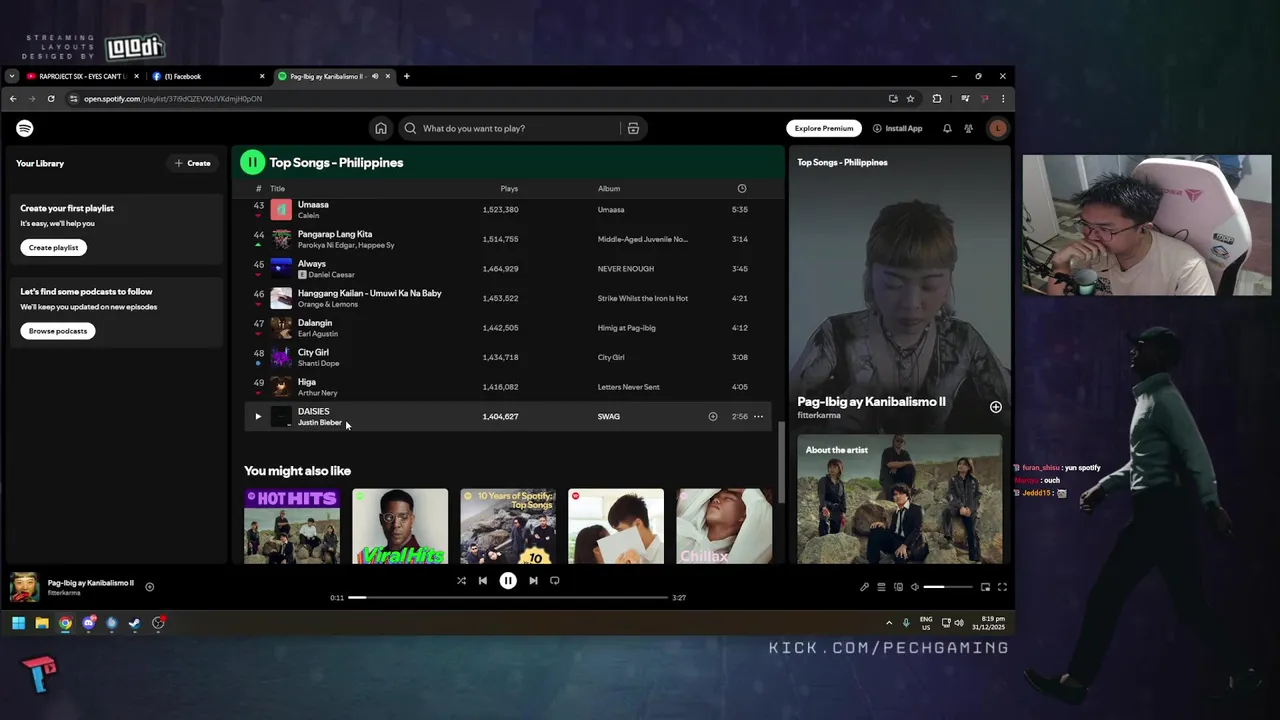Open Windows Start menu
Viewport: 1280px width, 720px height.
pyautogui.click(x=18, y=623)
